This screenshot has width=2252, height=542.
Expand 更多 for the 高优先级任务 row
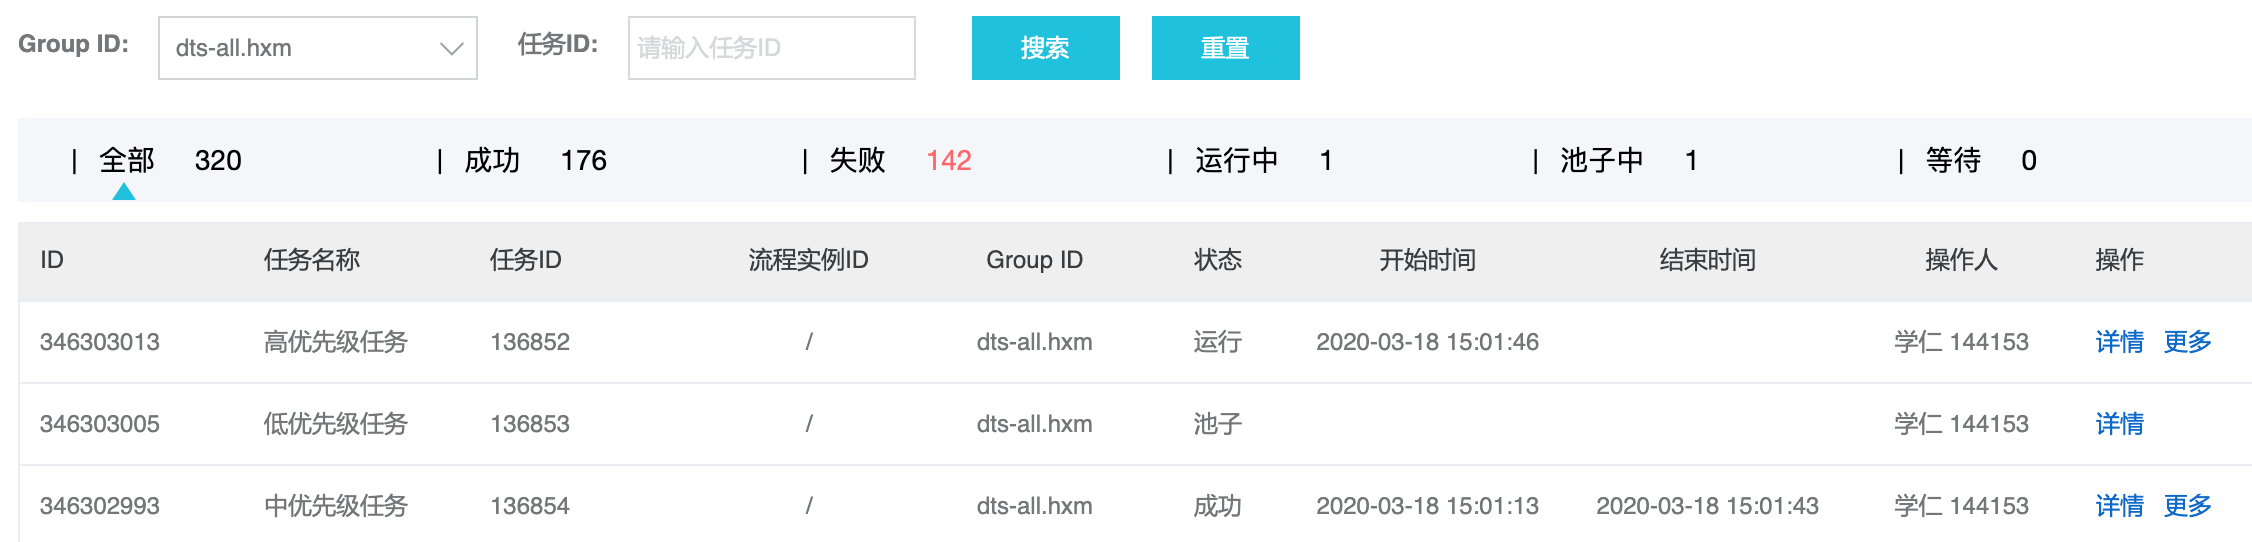(x=2187, y=342)
